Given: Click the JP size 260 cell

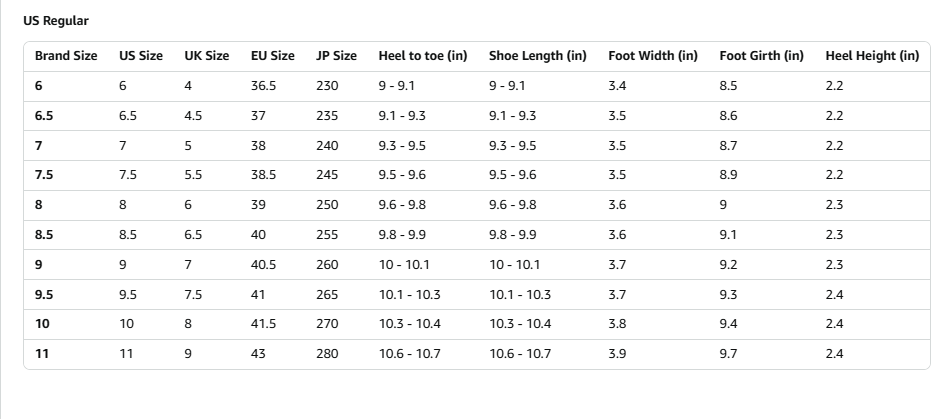Looking at the screenshot, I should [327, 265].
